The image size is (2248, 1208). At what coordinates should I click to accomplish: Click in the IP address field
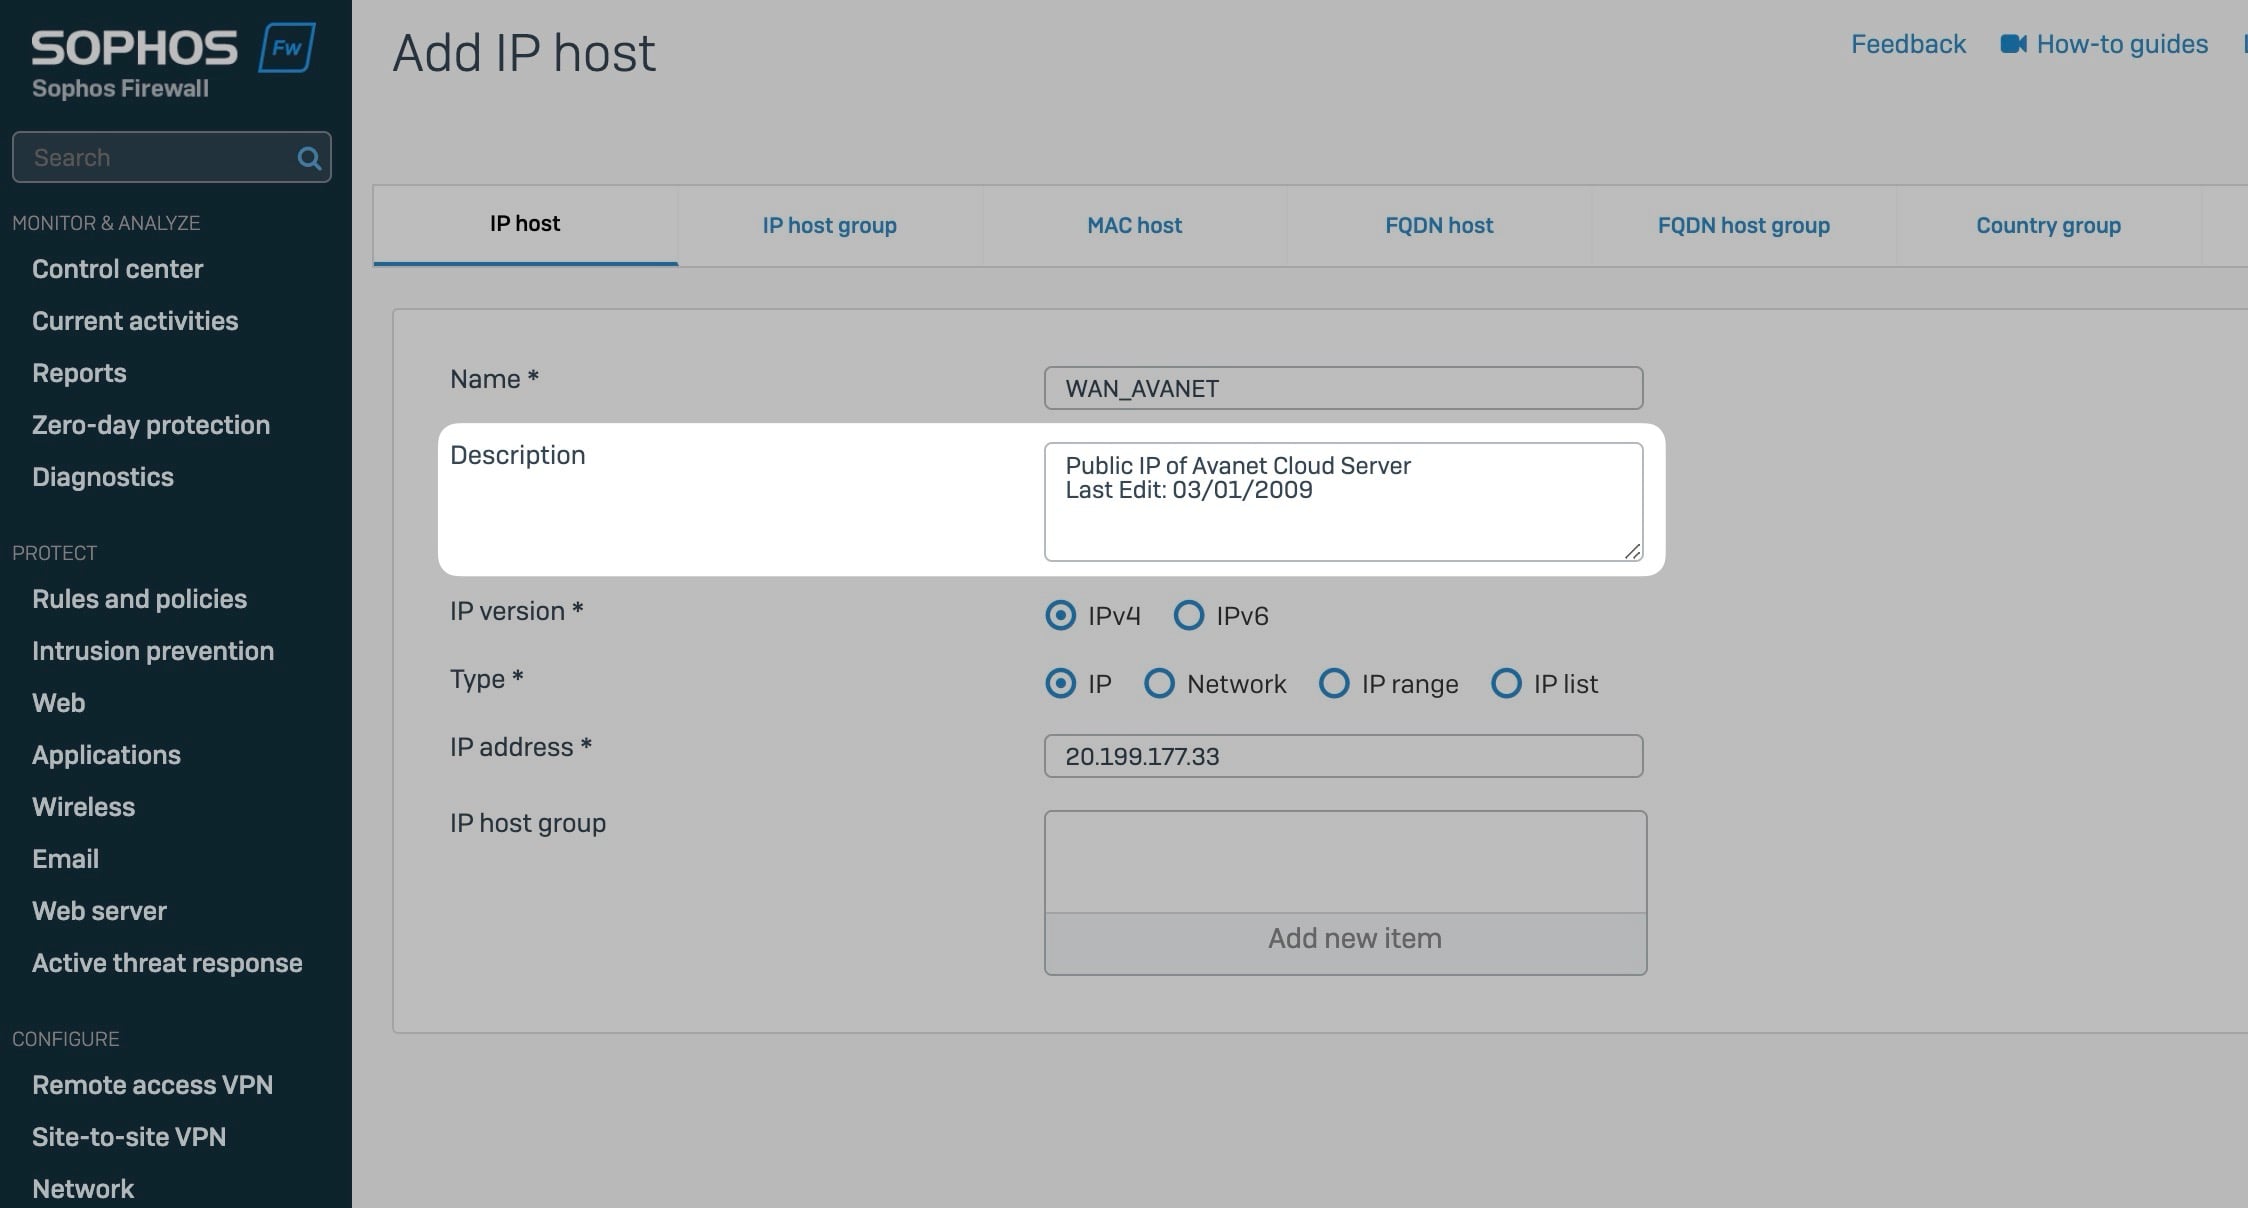click(1342, 756)
